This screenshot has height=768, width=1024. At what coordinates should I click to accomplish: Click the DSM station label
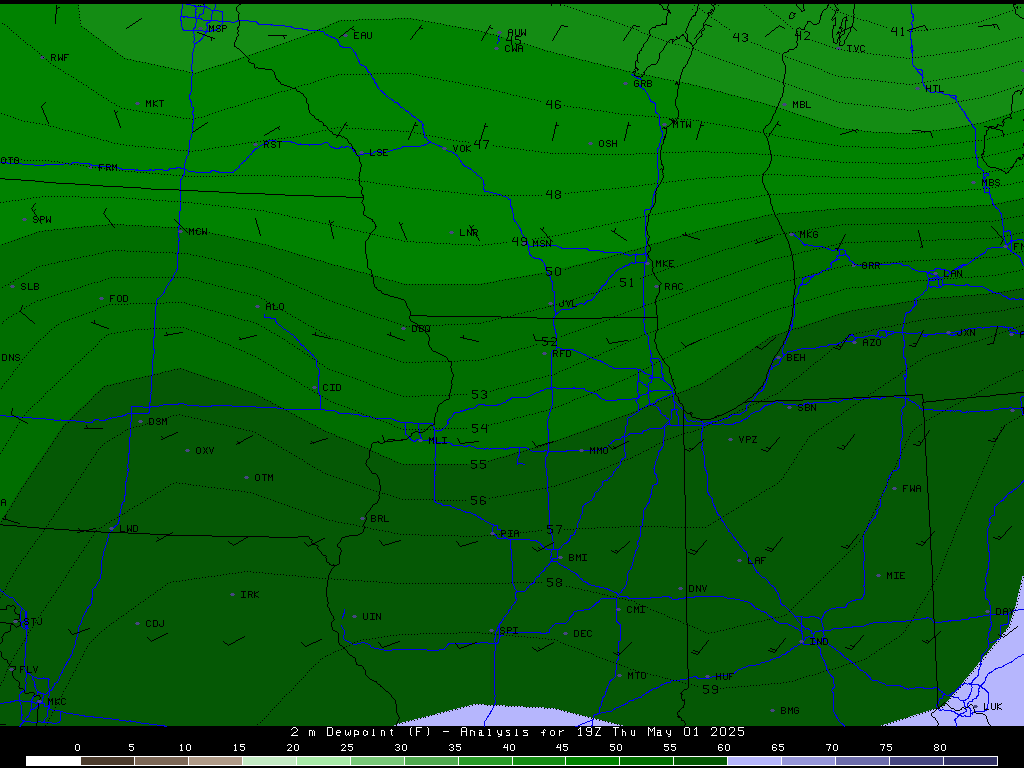click(x=158, y=421)
